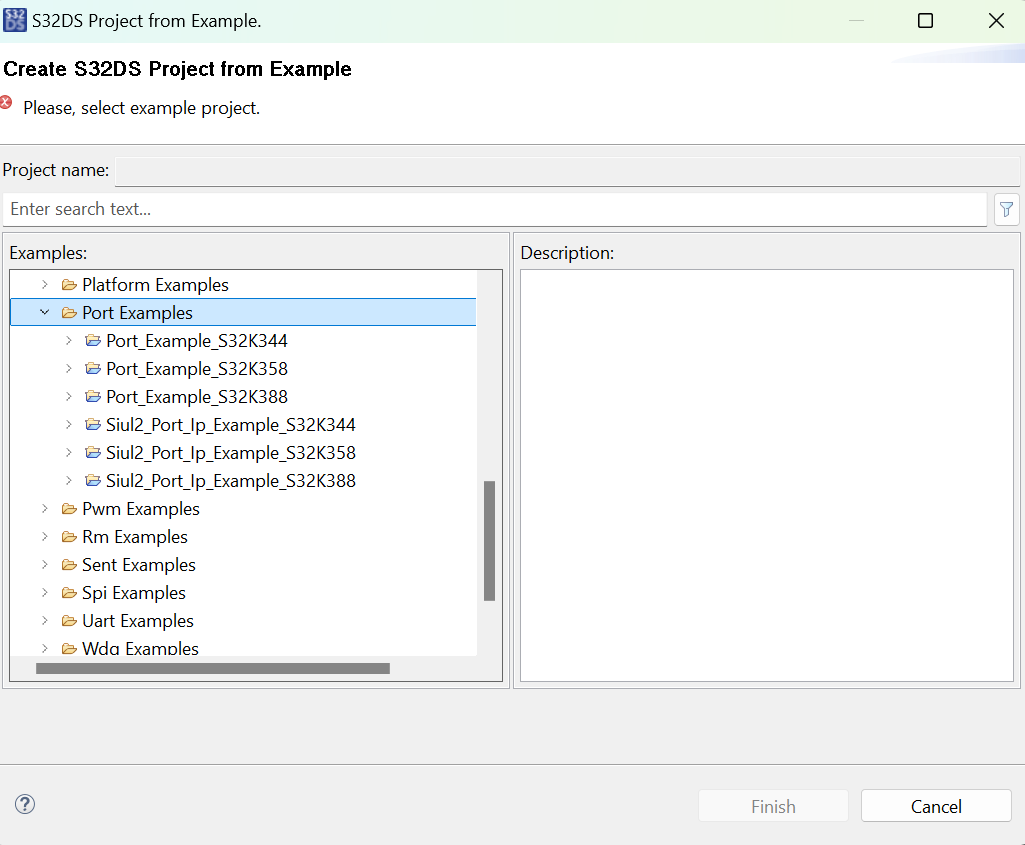Open the filter options icon

[x=1006, y=209]
